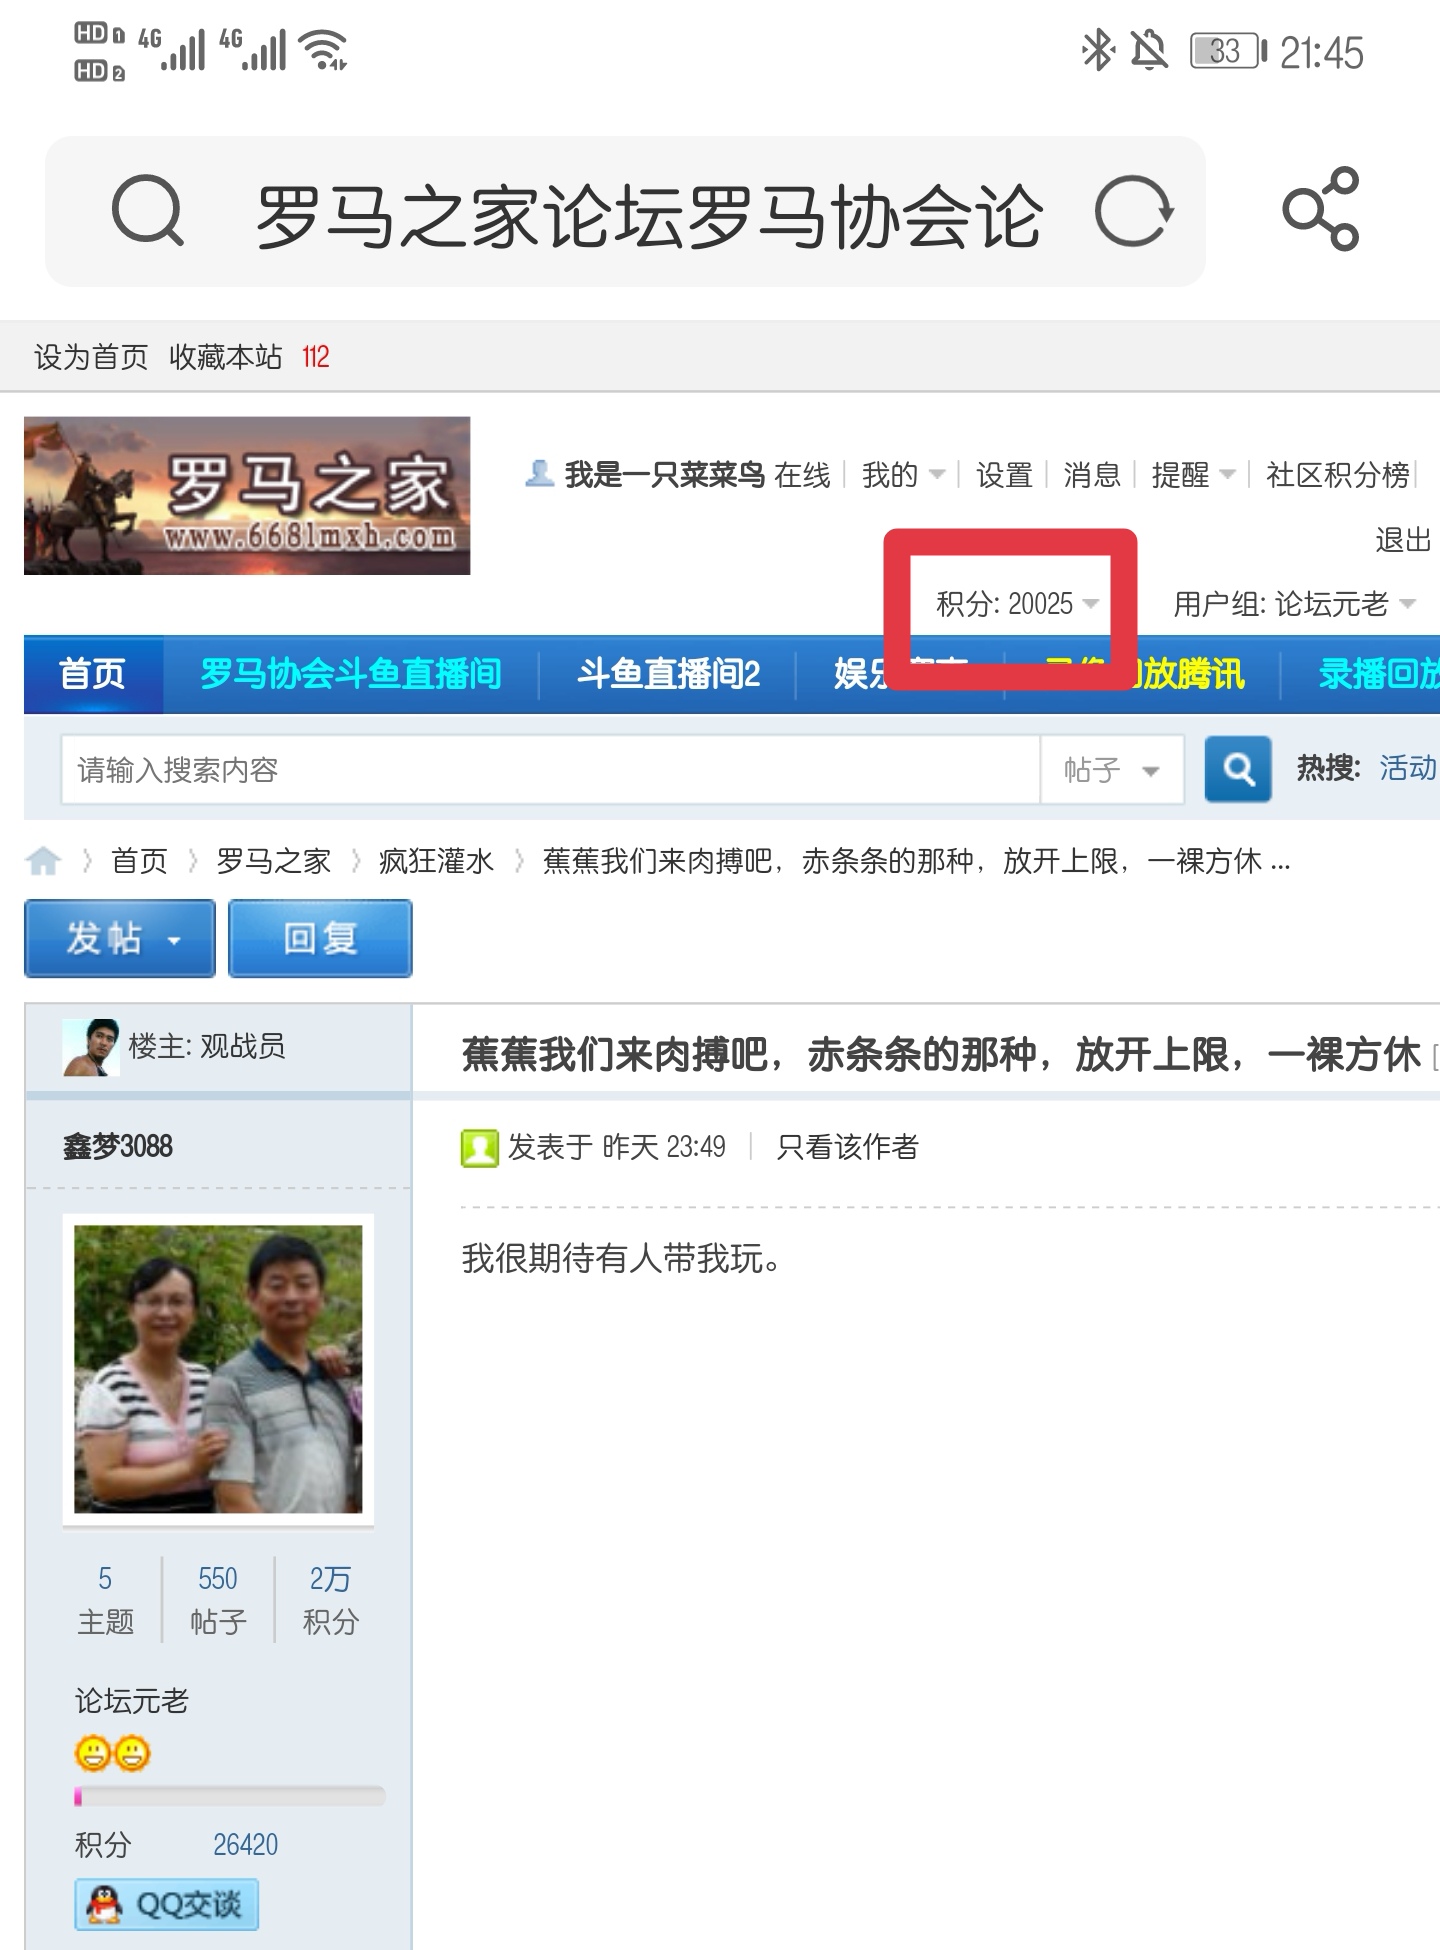Tap the battery indicator icon
The image size is (1440, 1950).
tap(1228, 50)
